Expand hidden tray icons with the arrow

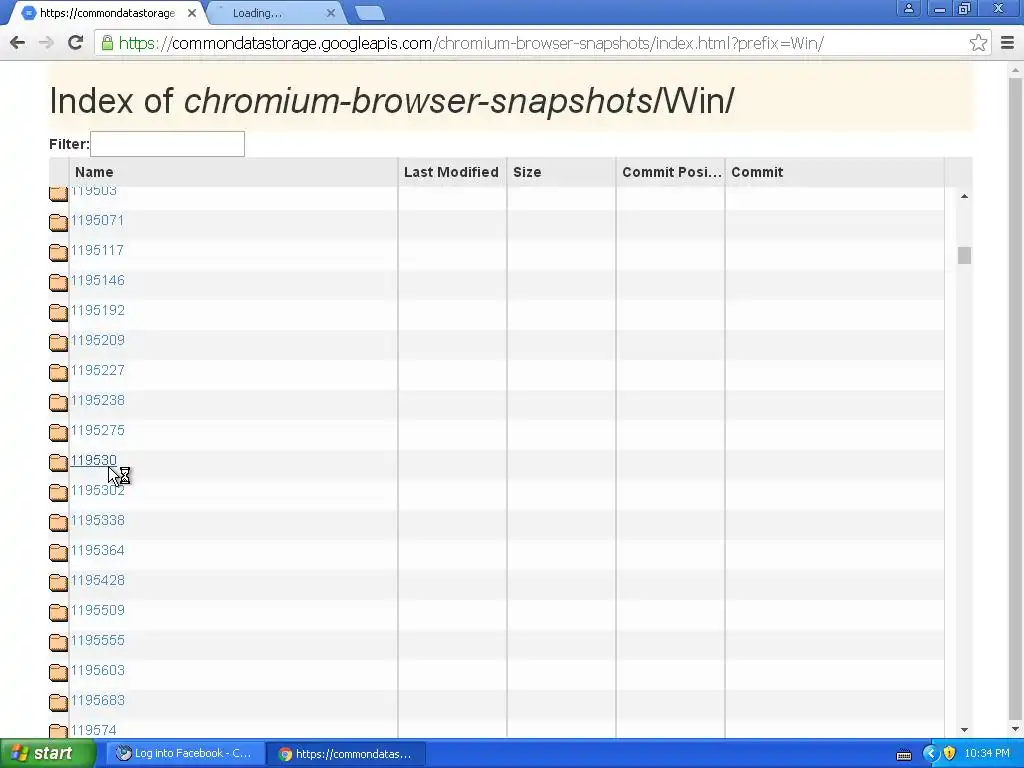pos(930,754)
